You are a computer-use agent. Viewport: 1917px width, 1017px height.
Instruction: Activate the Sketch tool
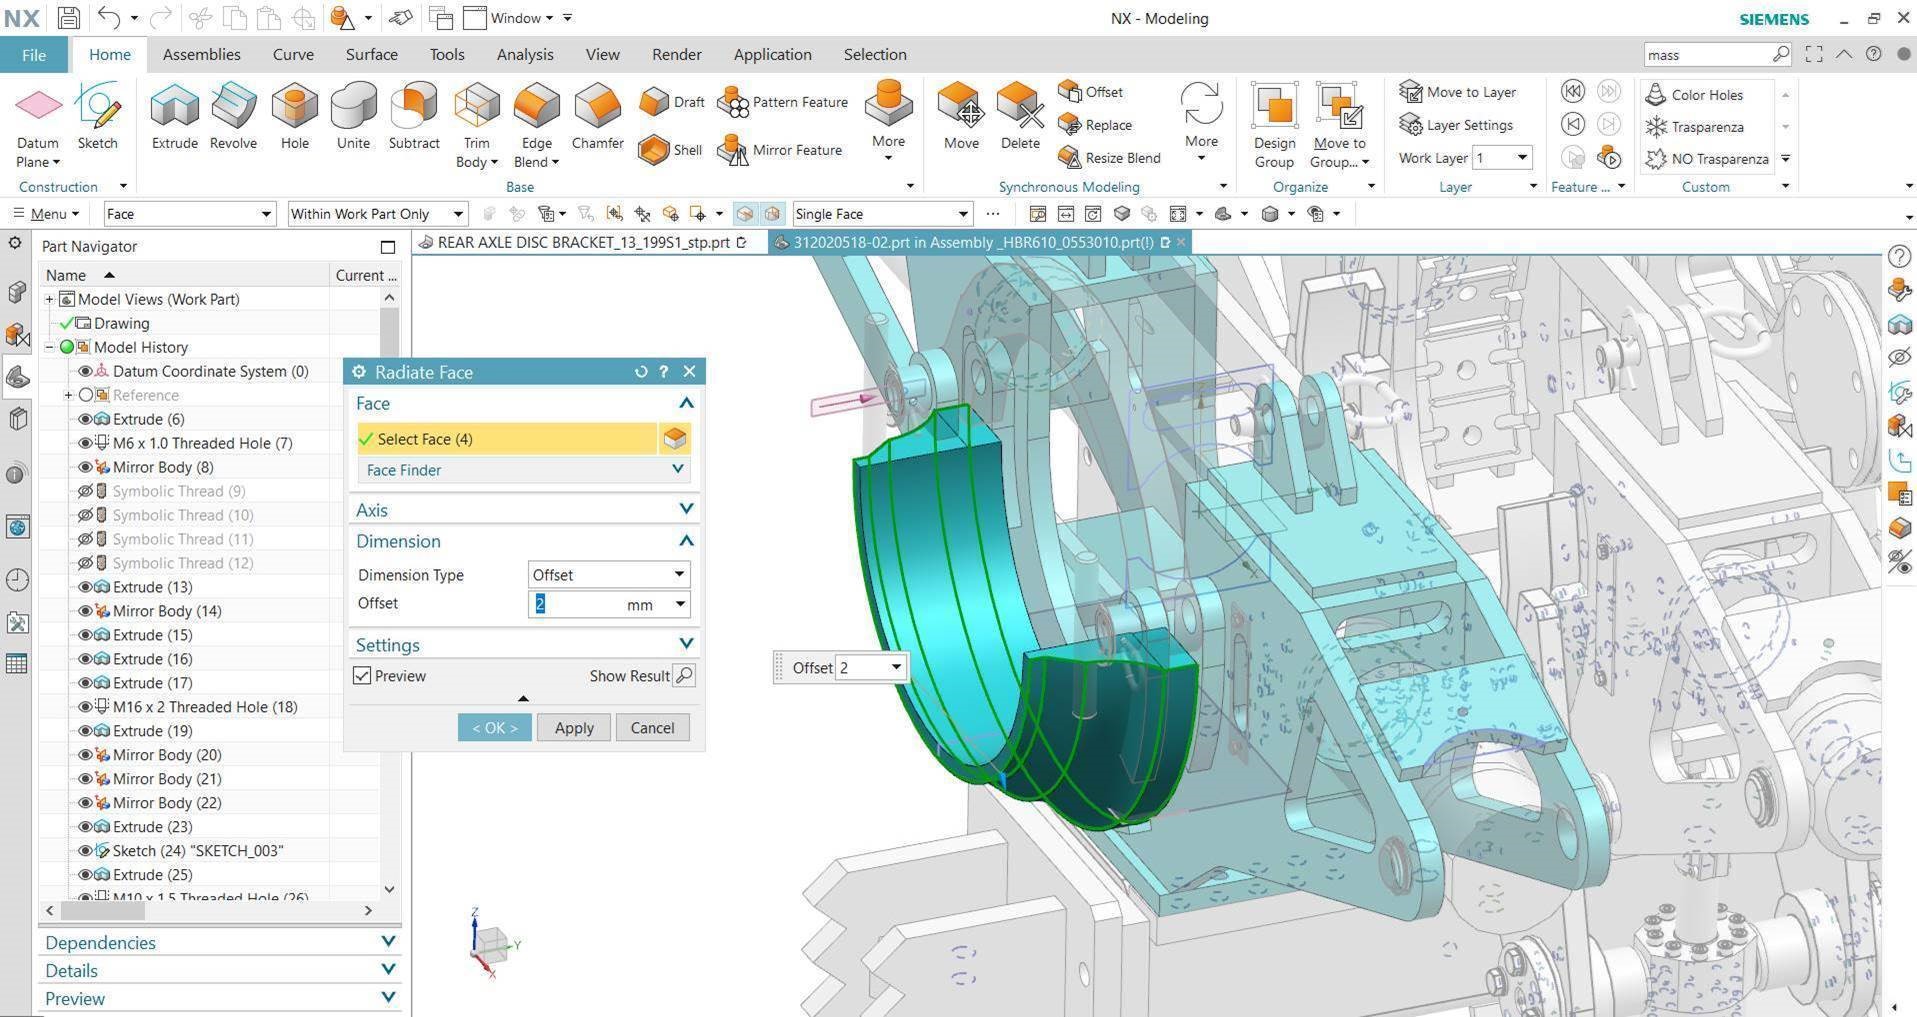98,117
